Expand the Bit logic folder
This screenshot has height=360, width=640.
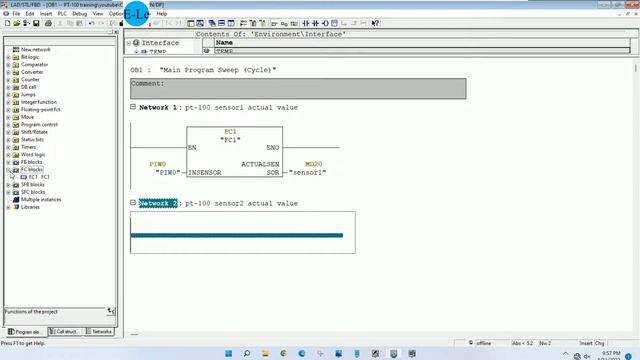click(x=8, y=57)
